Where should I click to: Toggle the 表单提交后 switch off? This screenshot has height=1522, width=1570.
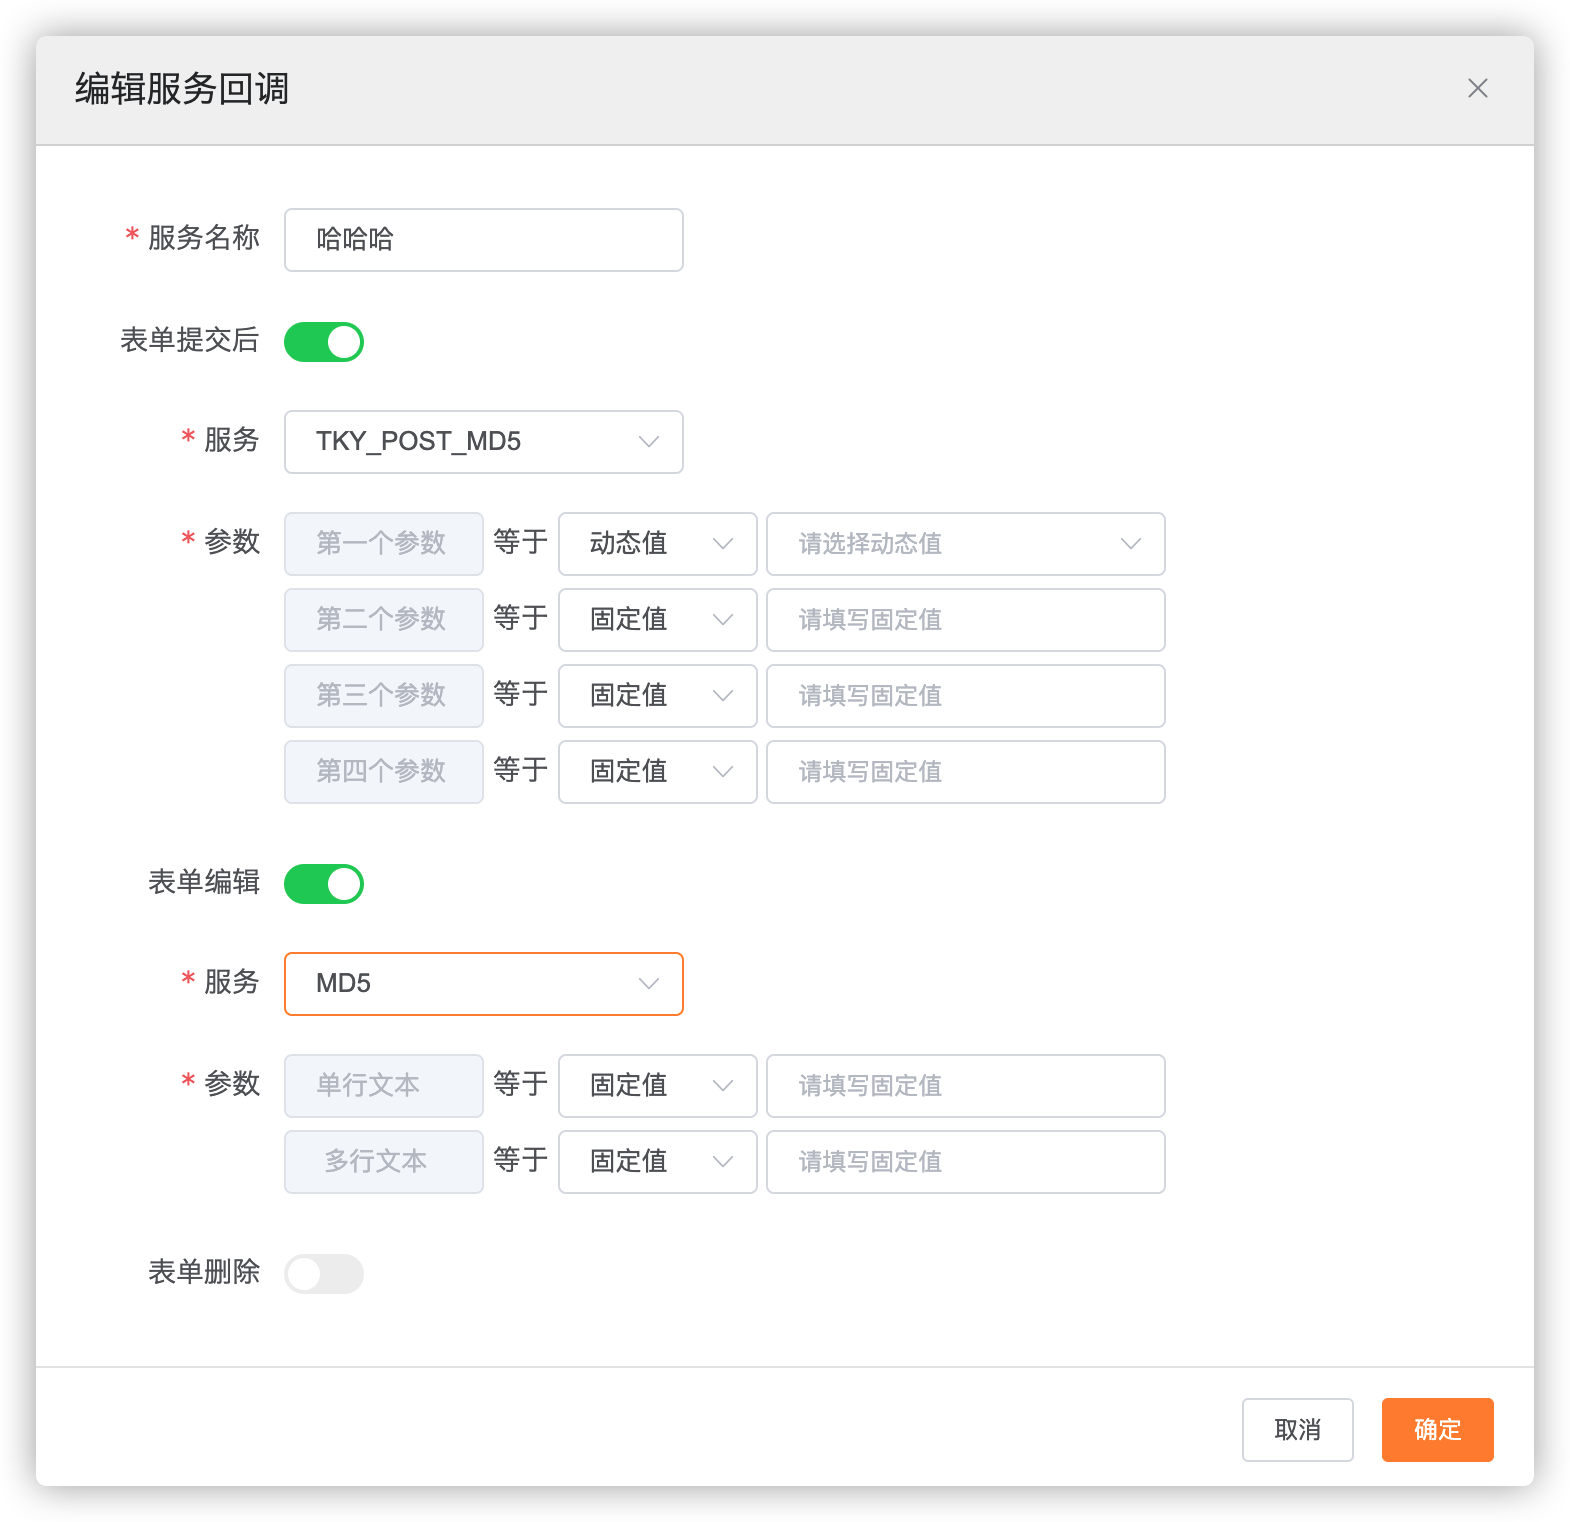(324, 342)
